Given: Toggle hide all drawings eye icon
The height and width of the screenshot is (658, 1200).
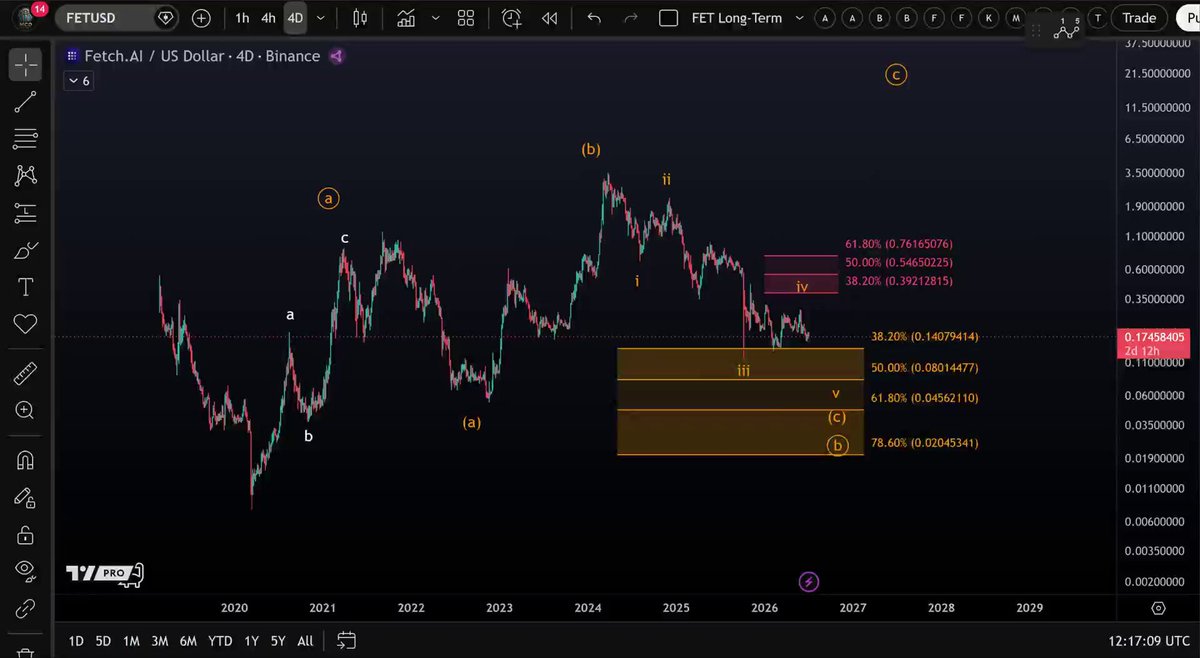Looking at the screenshot, I should coord(25,571).
